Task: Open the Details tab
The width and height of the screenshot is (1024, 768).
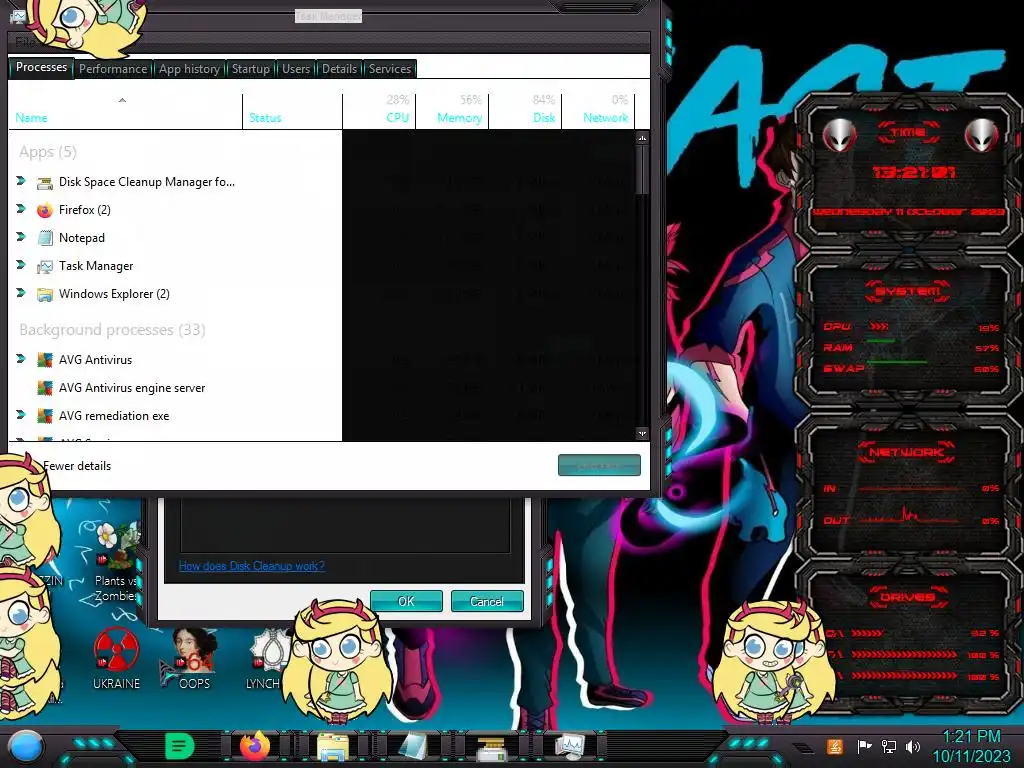Action: click(x=340, y=69)
